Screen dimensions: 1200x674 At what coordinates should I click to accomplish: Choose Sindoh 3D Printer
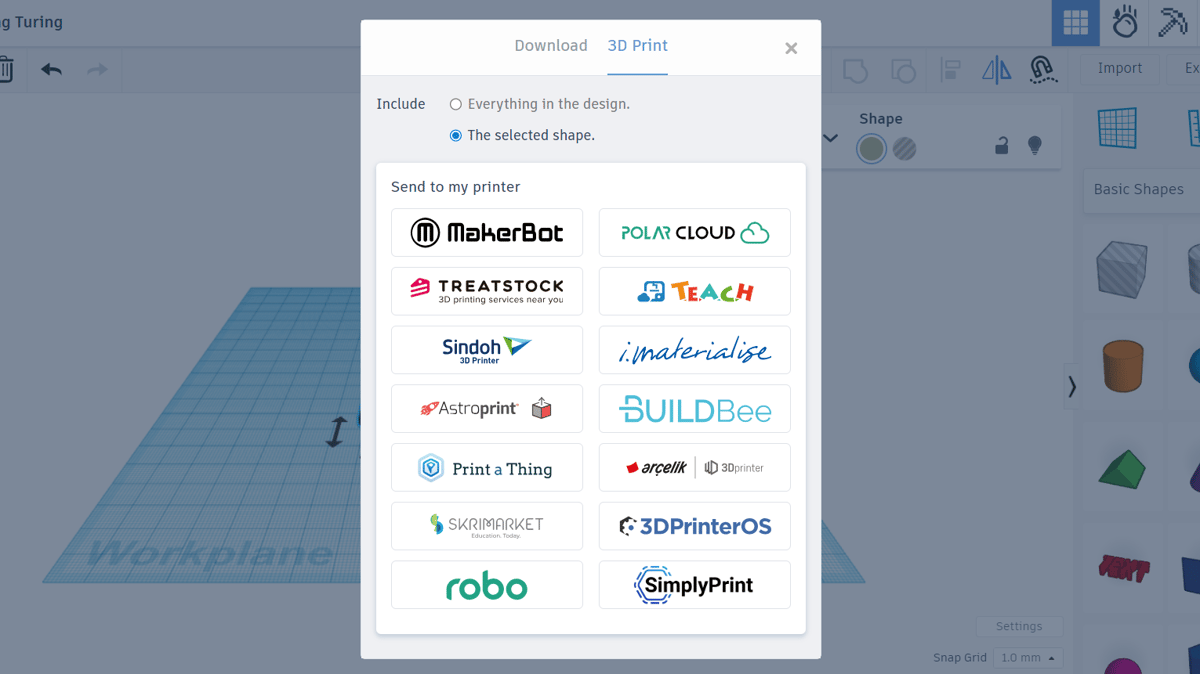click(x=487, y=350)
